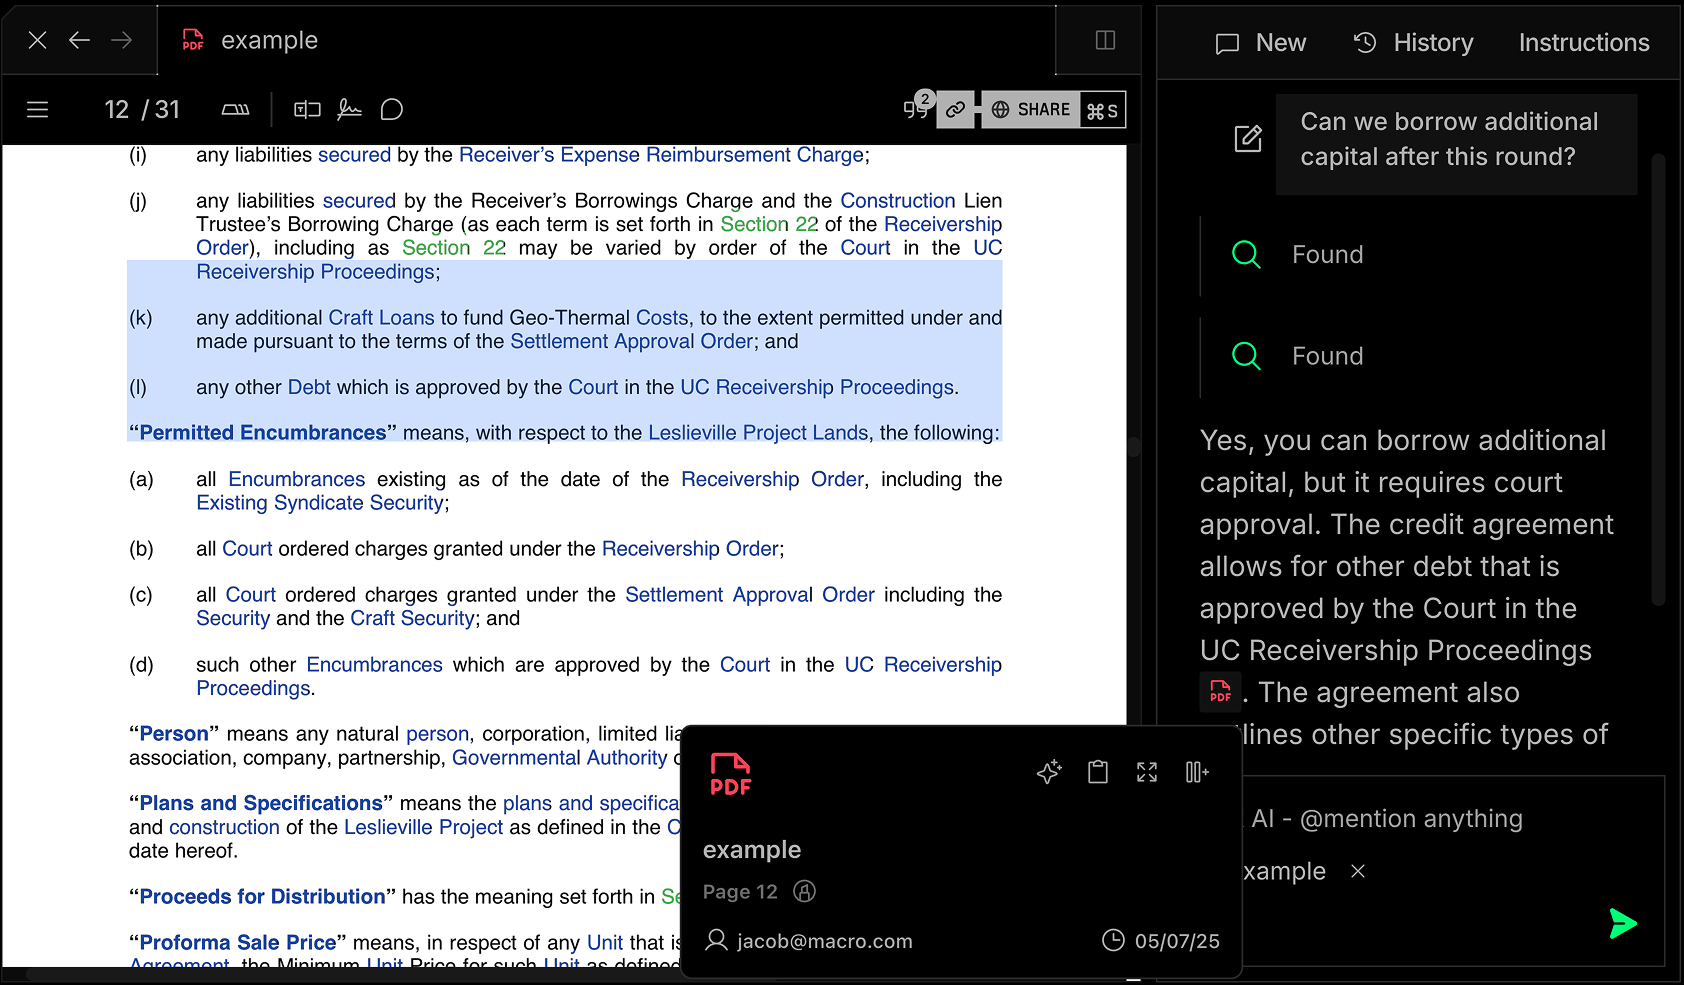Screen dimensions: 1684x985
Task: Send the AI chat message
Action: point(1622,923)
